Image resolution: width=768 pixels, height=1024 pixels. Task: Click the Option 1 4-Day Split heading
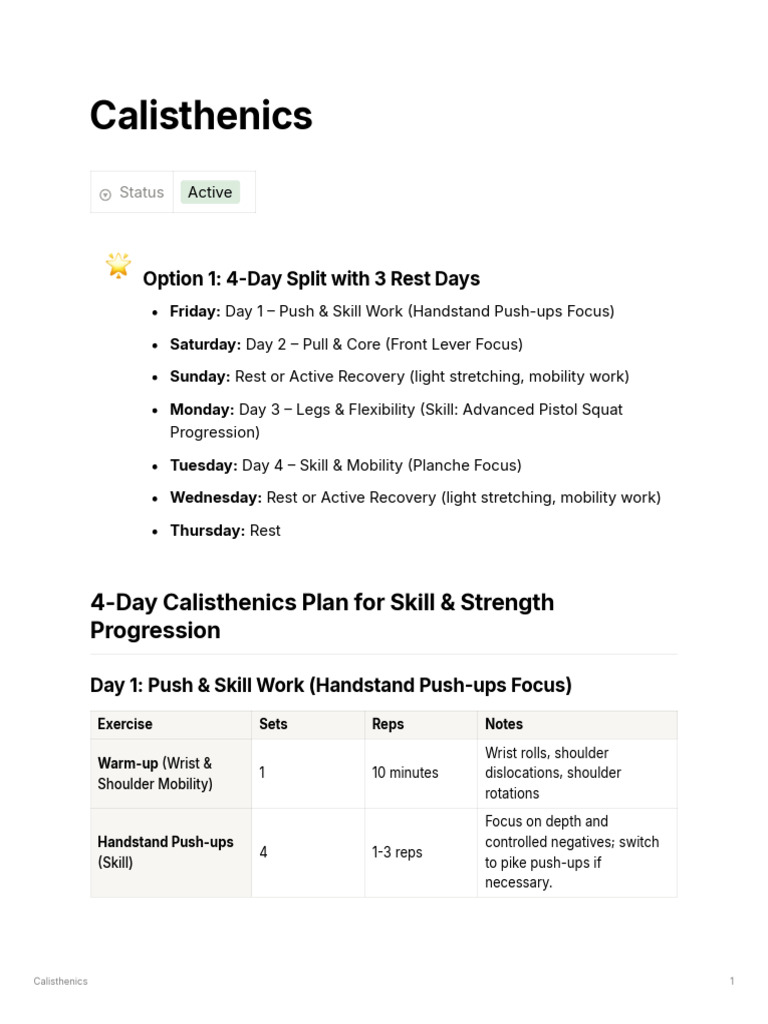[x=311, y=279]
